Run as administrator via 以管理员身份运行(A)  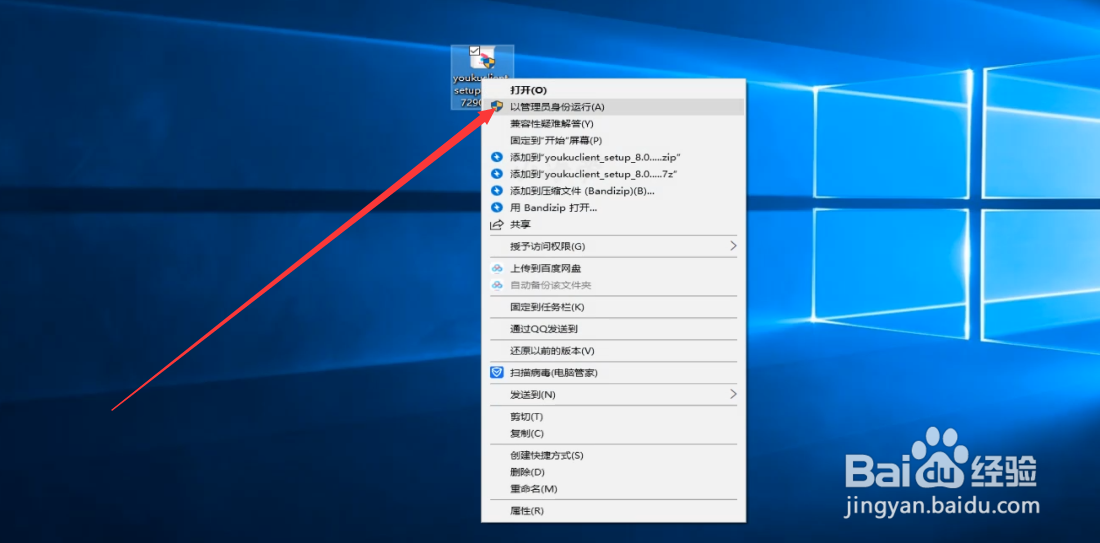612,107
